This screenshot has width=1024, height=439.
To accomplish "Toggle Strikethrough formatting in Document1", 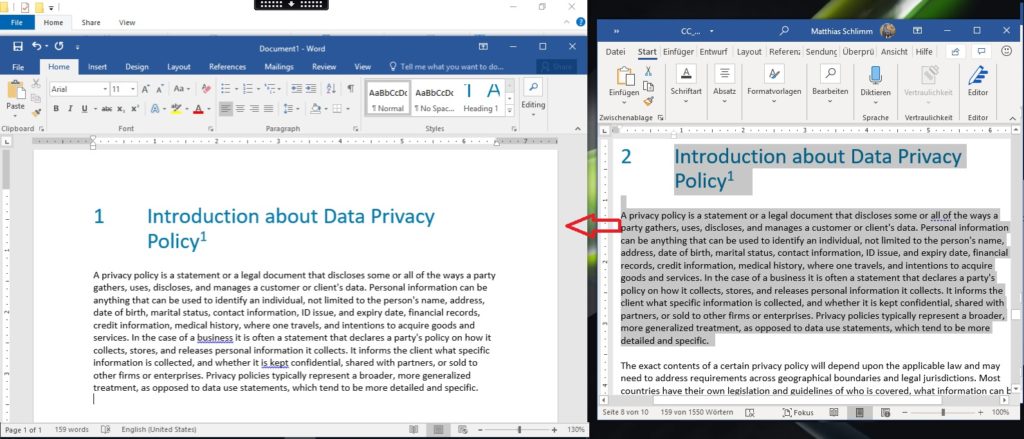I will [106, 108].
